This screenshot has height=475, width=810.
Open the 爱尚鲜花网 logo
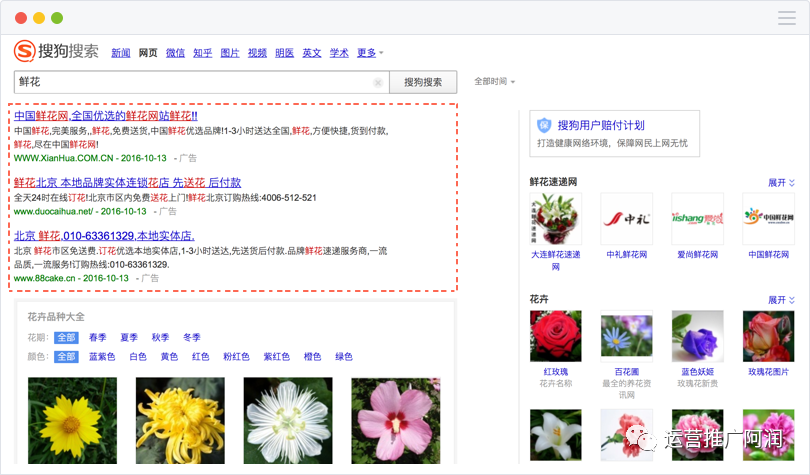[697, 218]
